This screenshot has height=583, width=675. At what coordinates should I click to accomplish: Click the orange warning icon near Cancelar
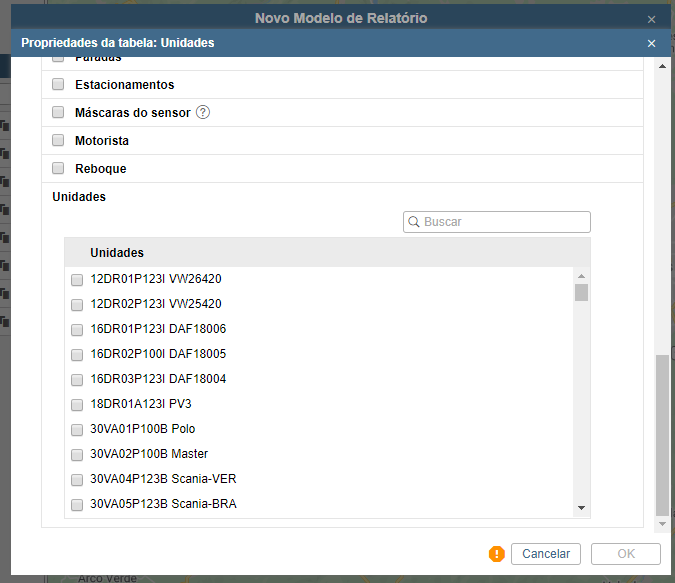tap(497, 554)
